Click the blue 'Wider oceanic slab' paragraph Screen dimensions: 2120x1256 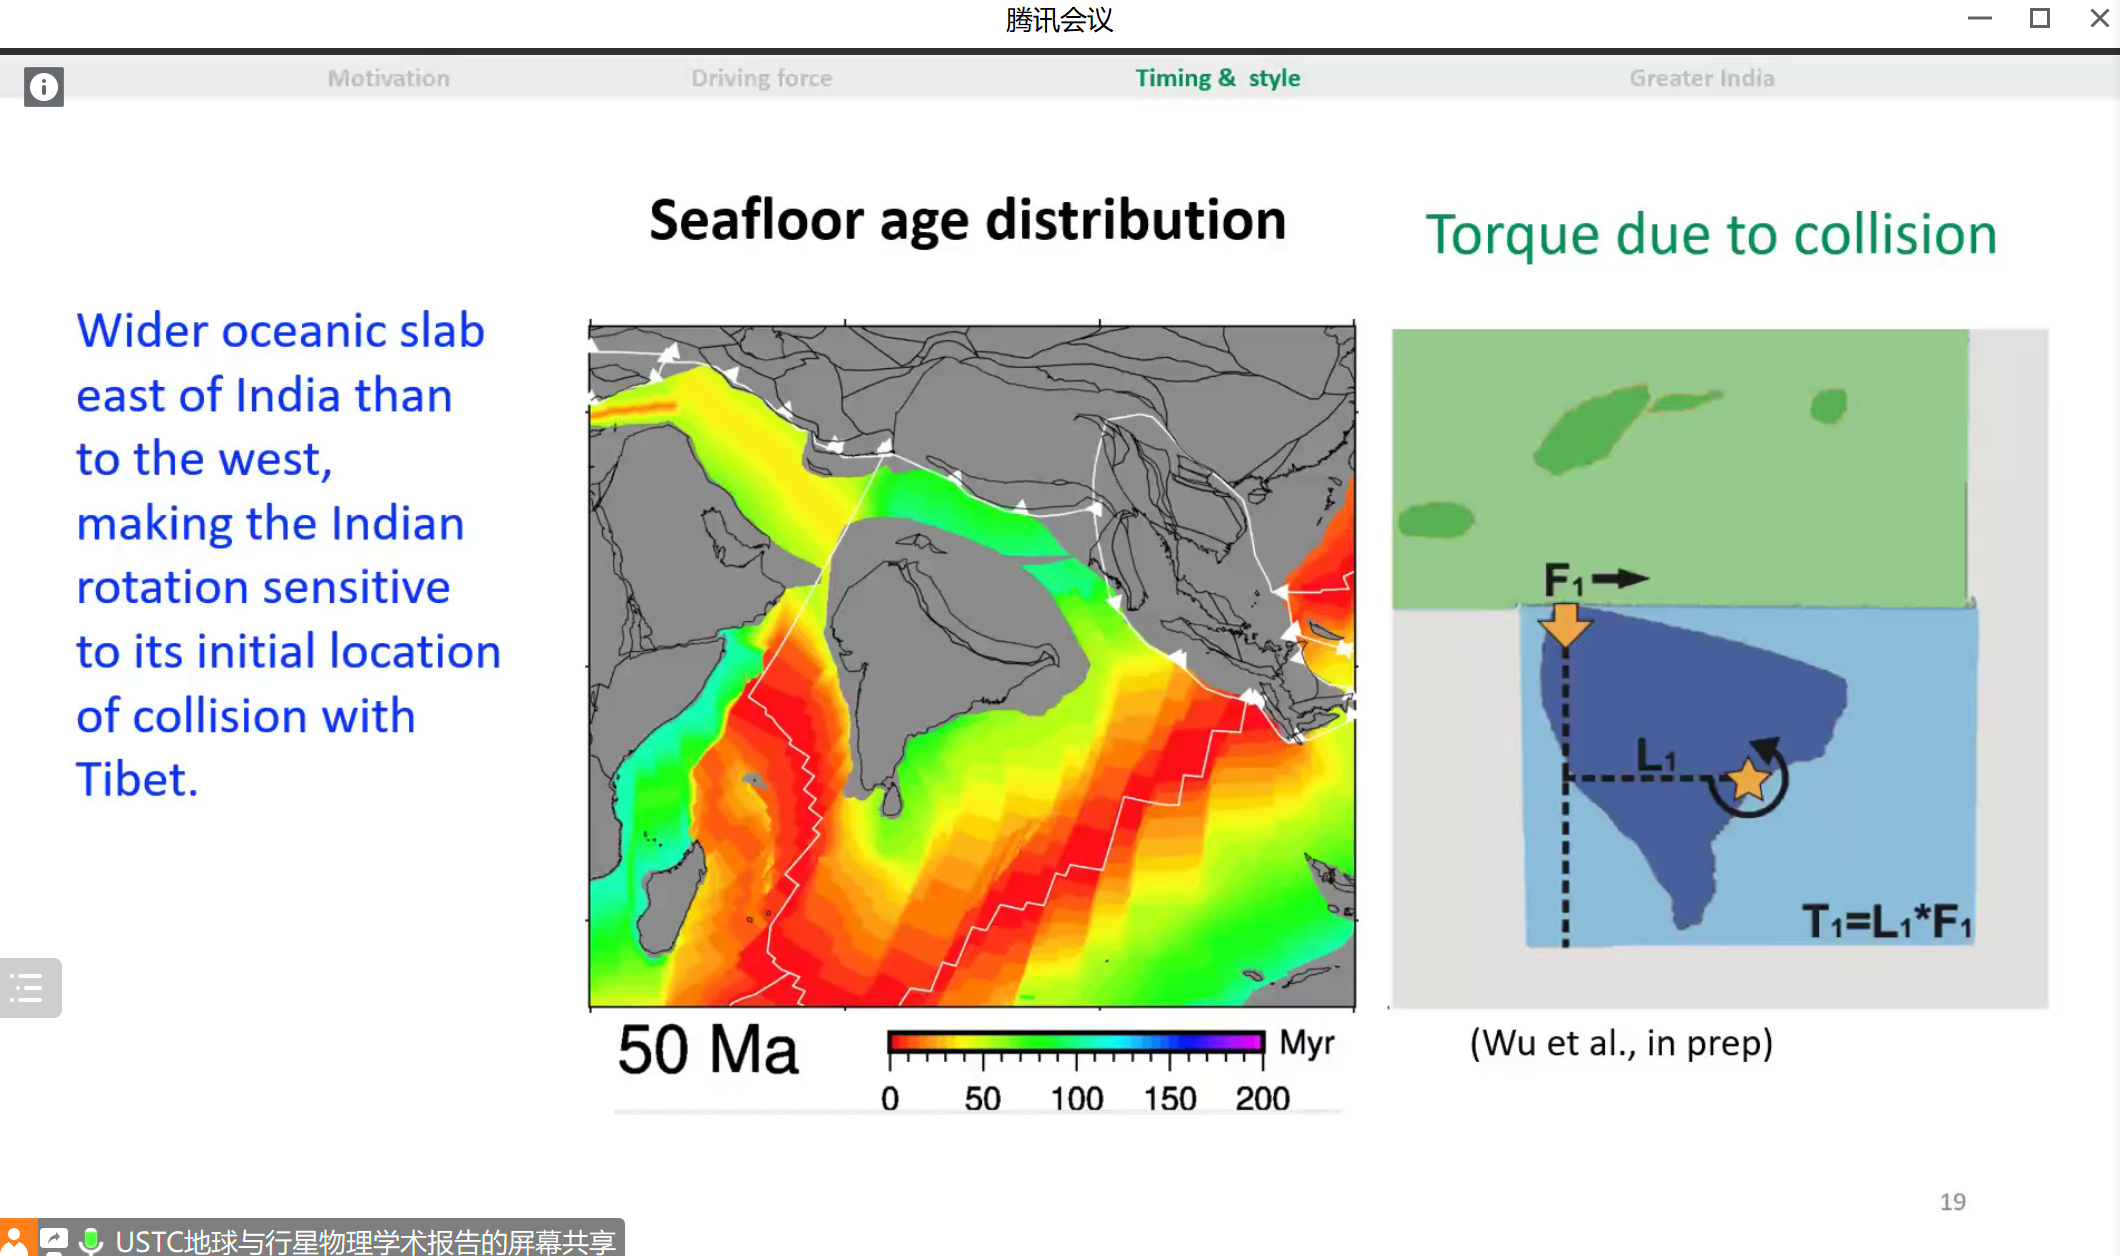(x=288, y=555)
